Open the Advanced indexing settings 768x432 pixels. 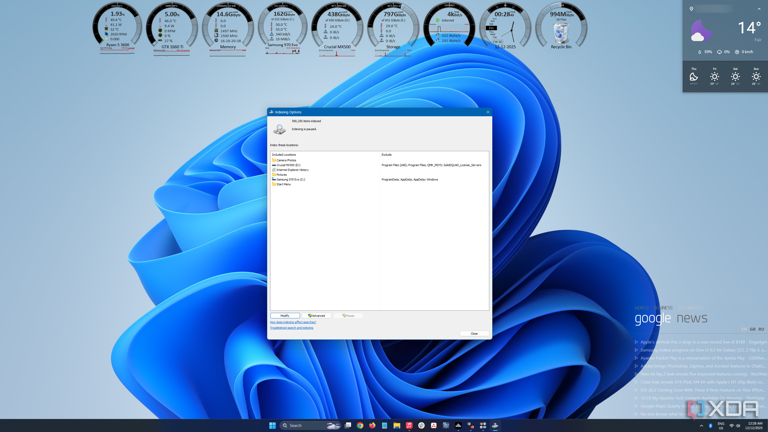click(316, 316)
